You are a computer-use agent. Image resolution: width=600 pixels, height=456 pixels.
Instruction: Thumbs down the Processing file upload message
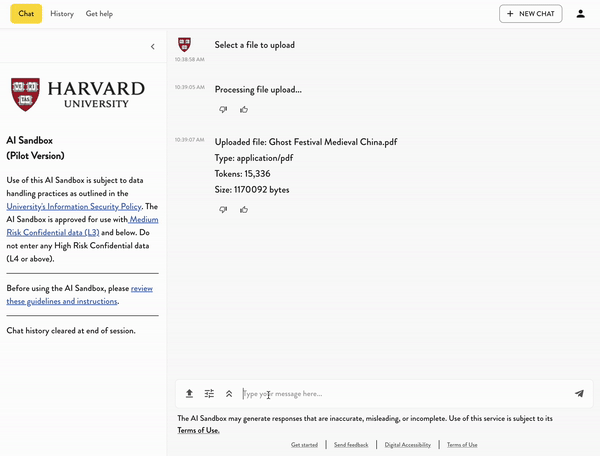(x=223, y=109)
